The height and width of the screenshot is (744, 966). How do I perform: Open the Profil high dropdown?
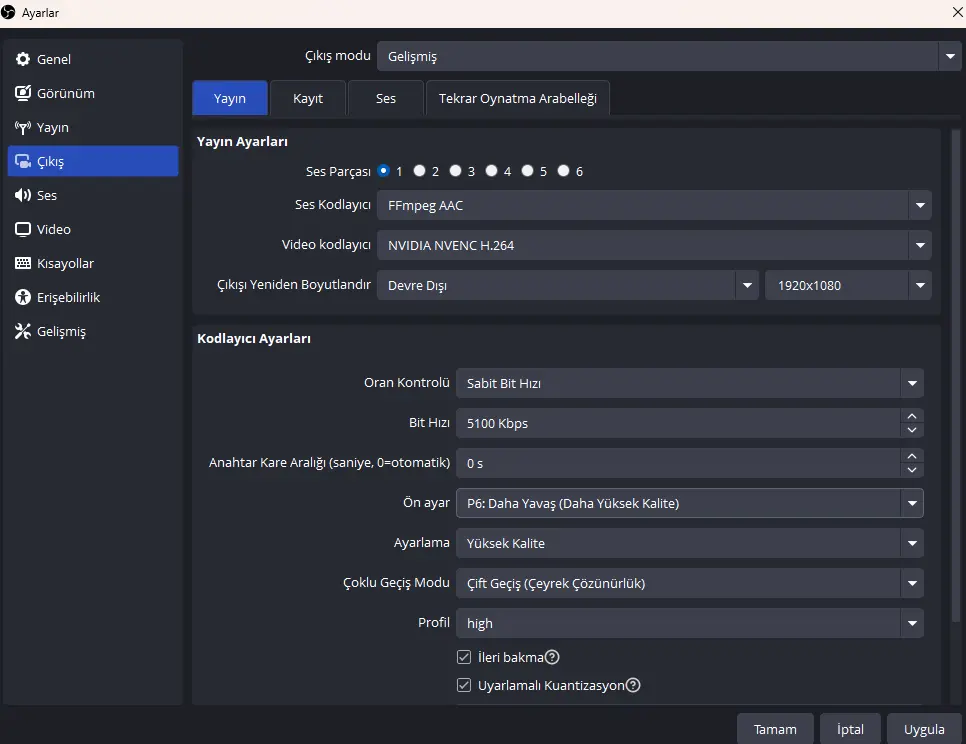tap(690, 623)
